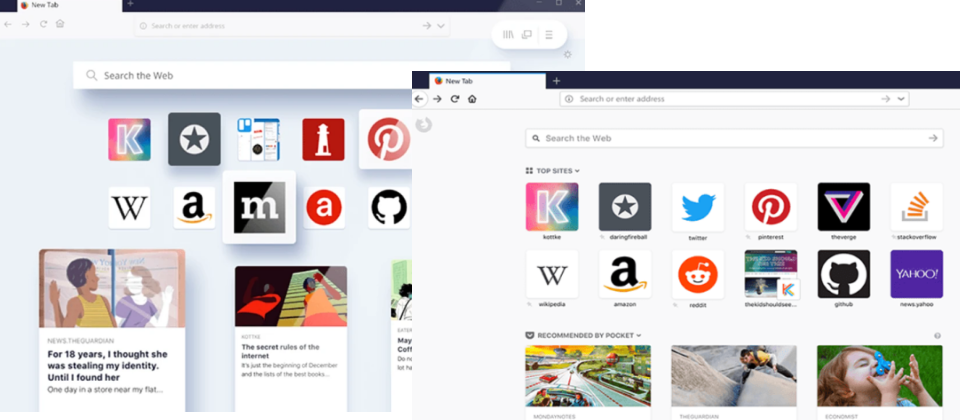The image size is (960, 420).
Task: Open theverge top site tile
Action: point(844,206)
